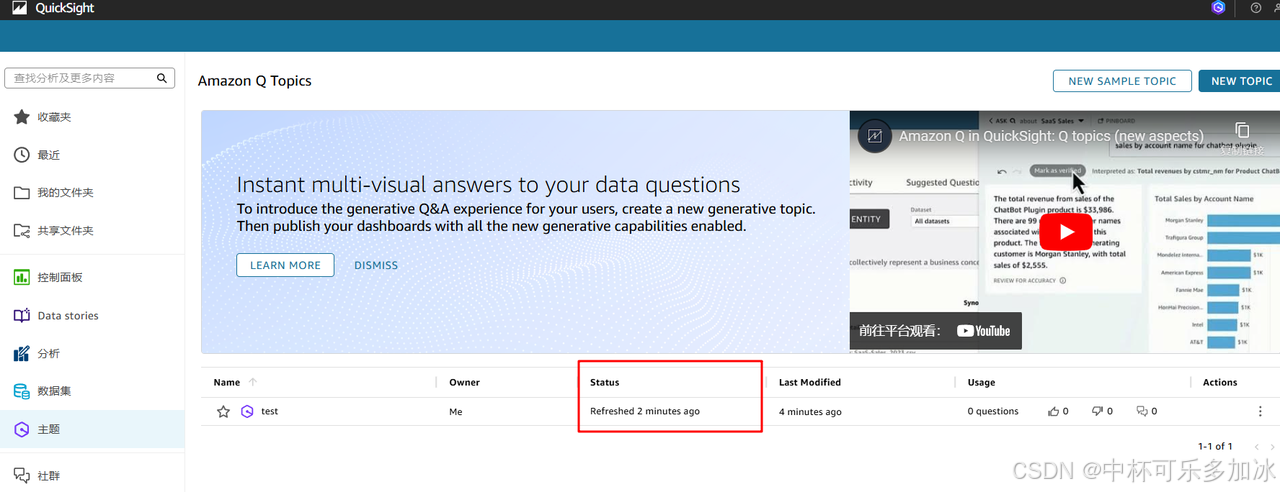Play the YouTube video
The height and width of the screenshot is (492, 1280).
point(1067,233)
